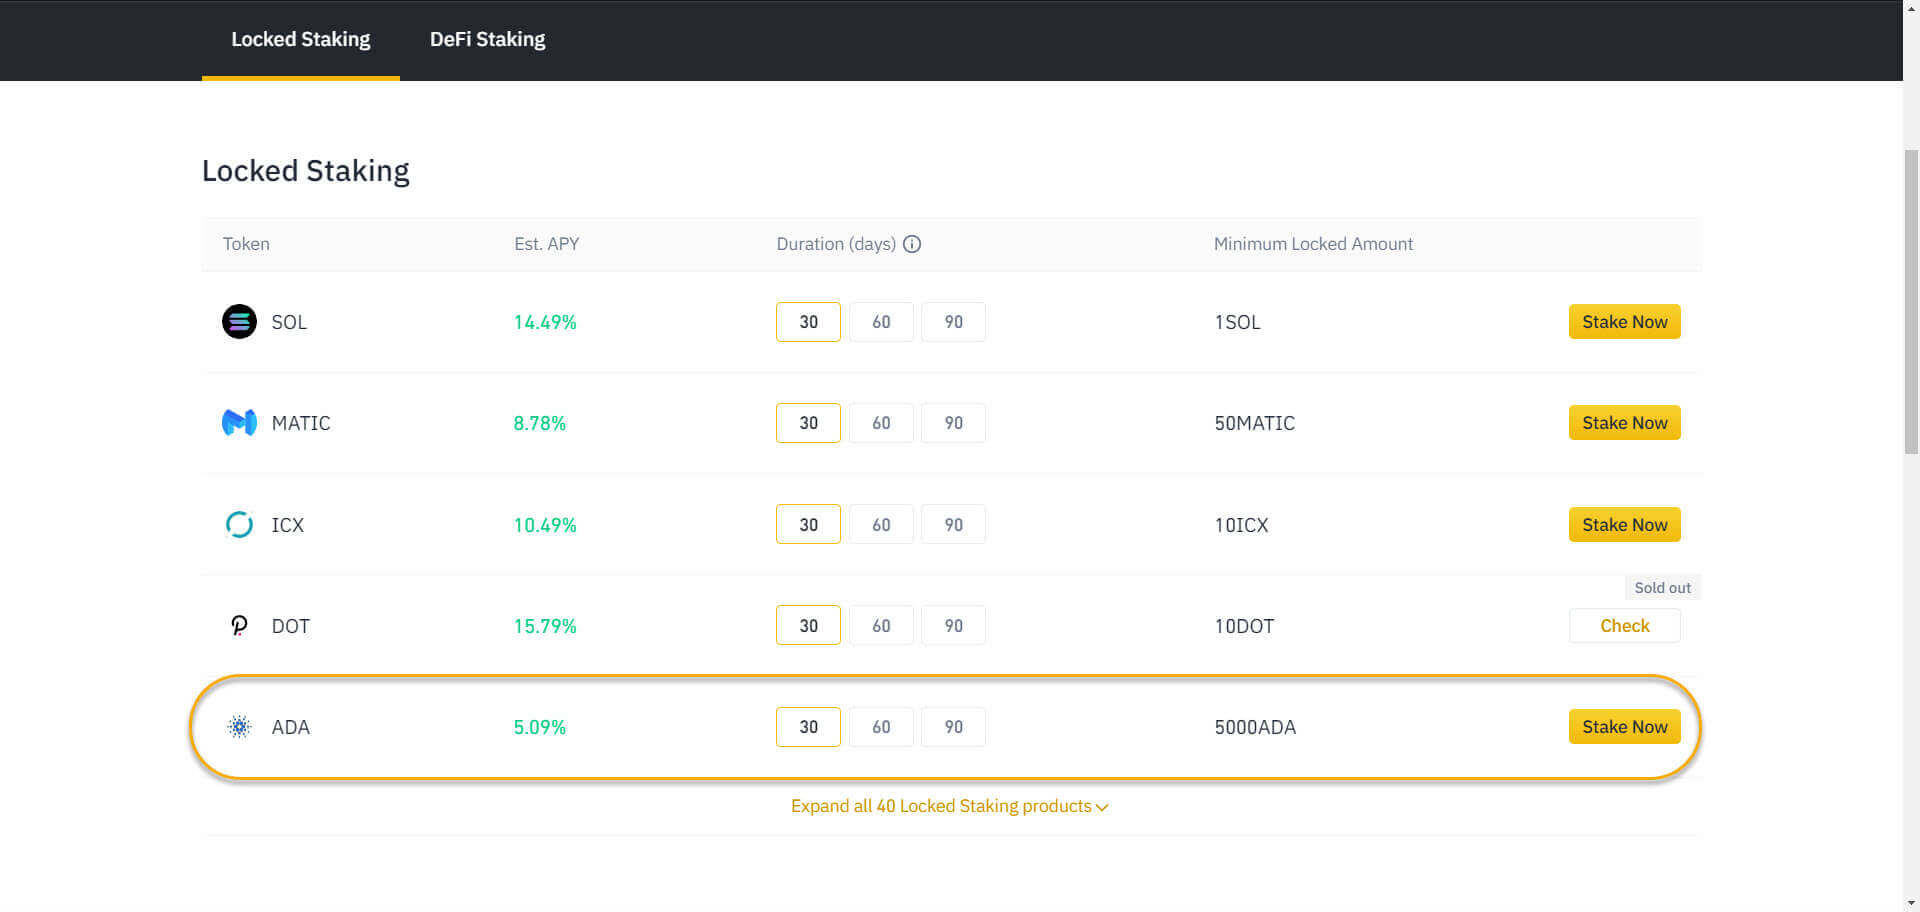Viewport: 1920px width, 912px height.
Task: Expand all 40 Locked Staking products
Action: pyautogui.click(x=949, y=806)
